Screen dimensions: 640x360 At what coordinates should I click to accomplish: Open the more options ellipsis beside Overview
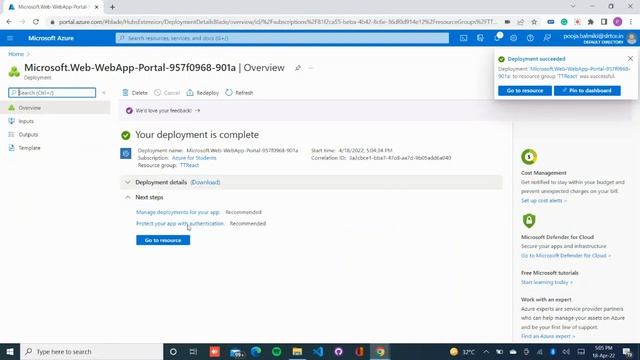click(311, 68)
